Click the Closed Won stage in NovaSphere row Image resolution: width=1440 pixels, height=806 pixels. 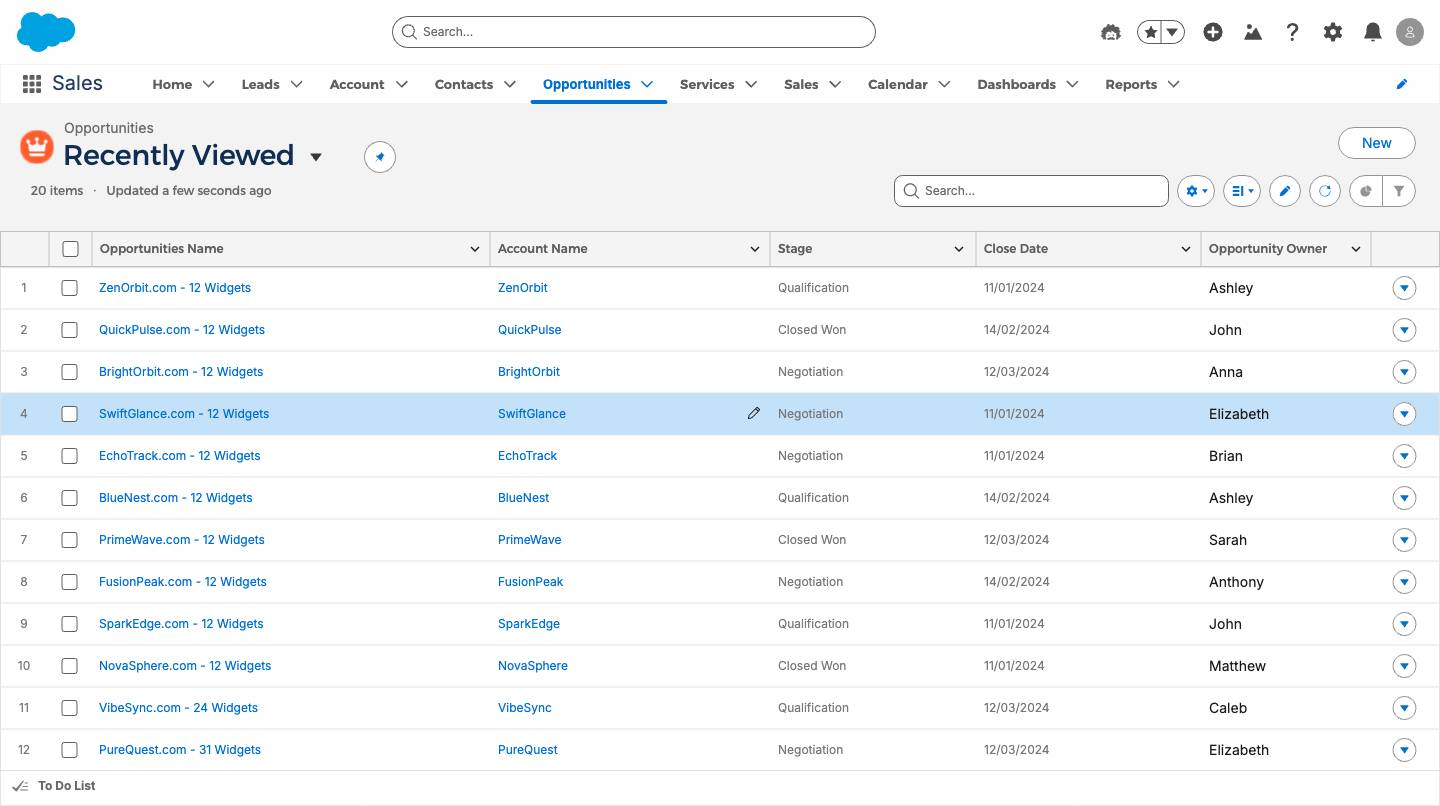click(812, 666)
